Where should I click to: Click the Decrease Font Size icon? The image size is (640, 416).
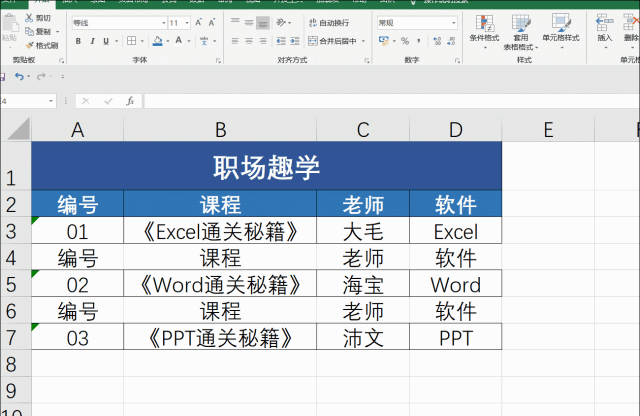point(212,23)
